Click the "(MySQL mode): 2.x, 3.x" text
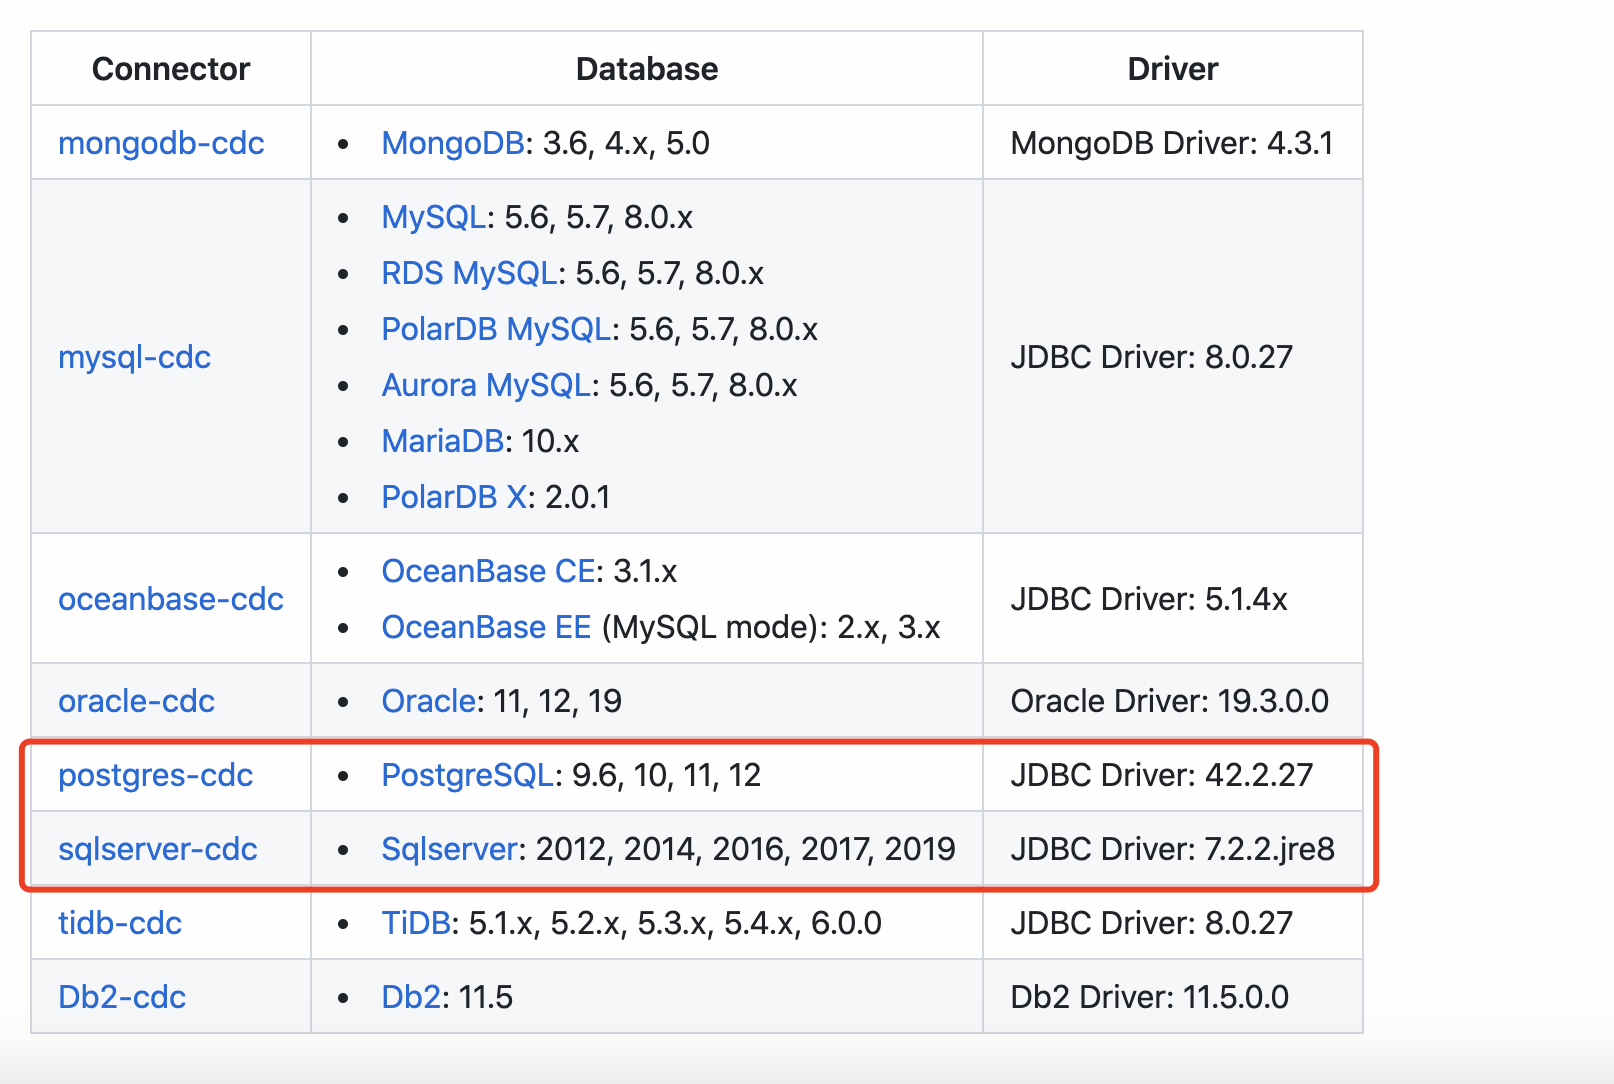The width and height of the screenshot is (1614, 1084). point(771,627)
